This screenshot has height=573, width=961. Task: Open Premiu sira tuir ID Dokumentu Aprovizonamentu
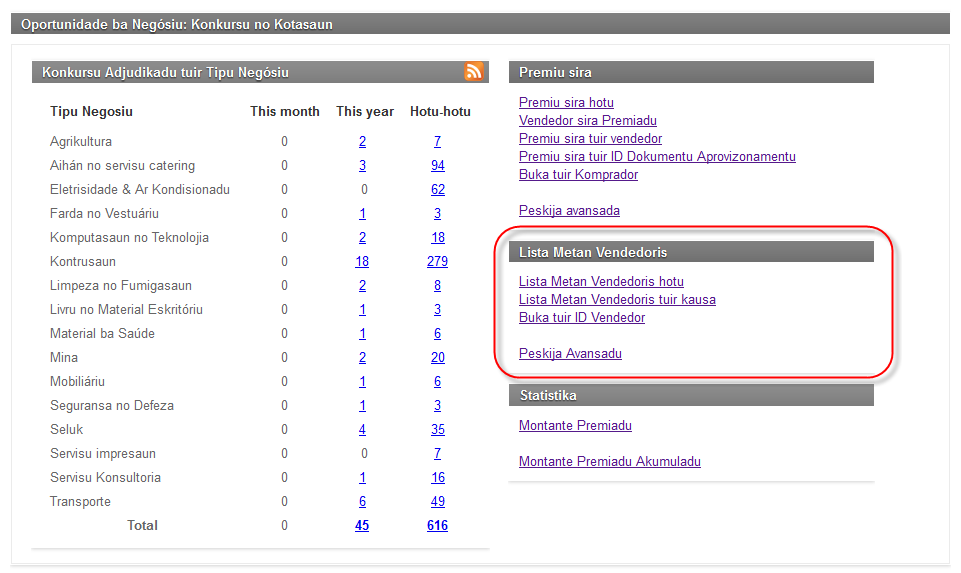coord(657,157)
